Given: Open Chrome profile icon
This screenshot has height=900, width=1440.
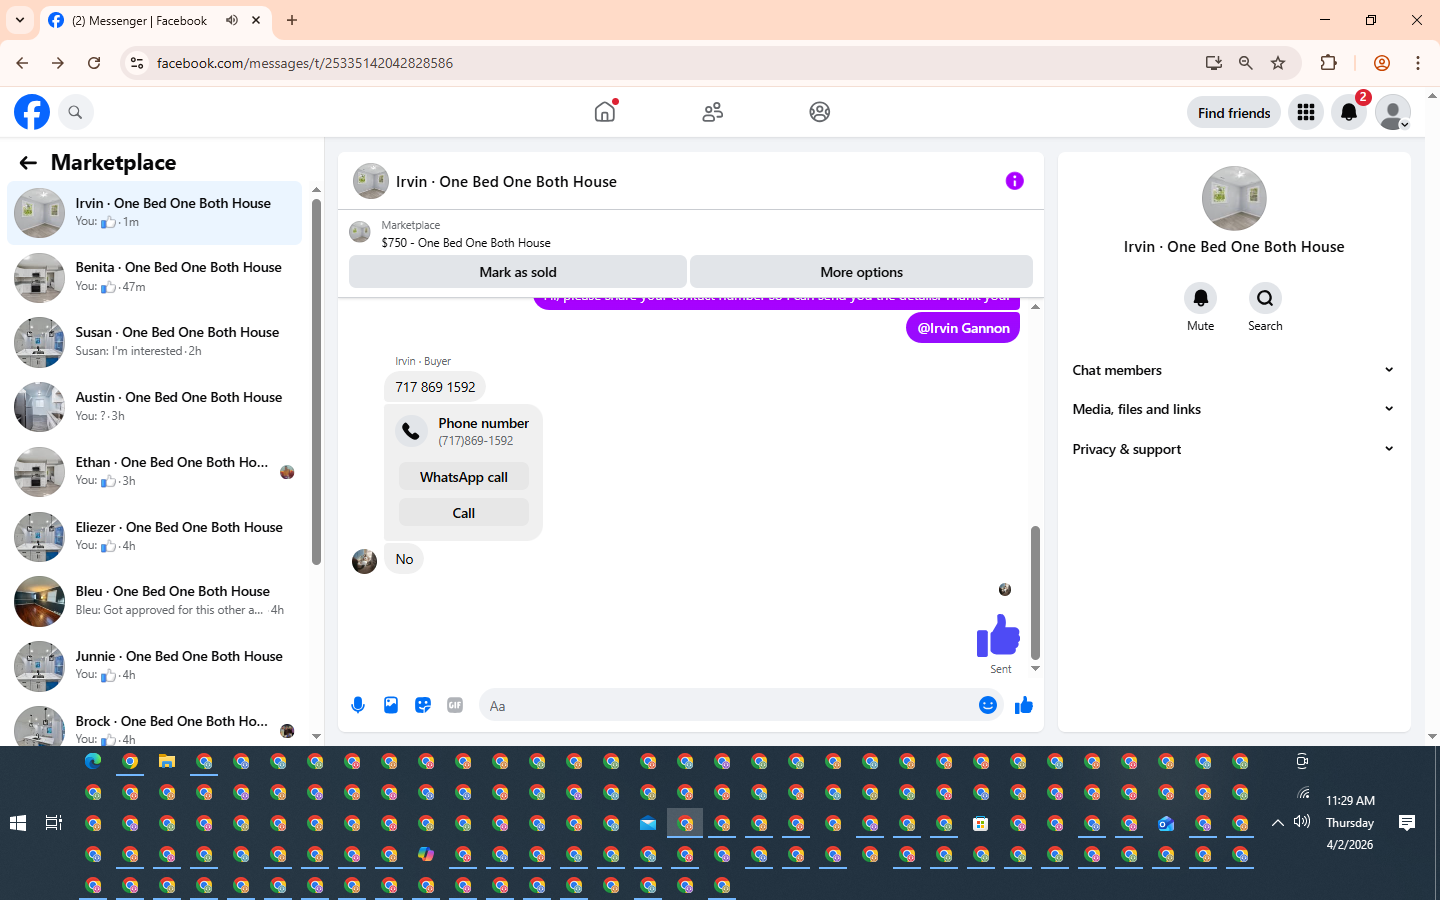Looking at the screenshot, I should click(1382, 63).
